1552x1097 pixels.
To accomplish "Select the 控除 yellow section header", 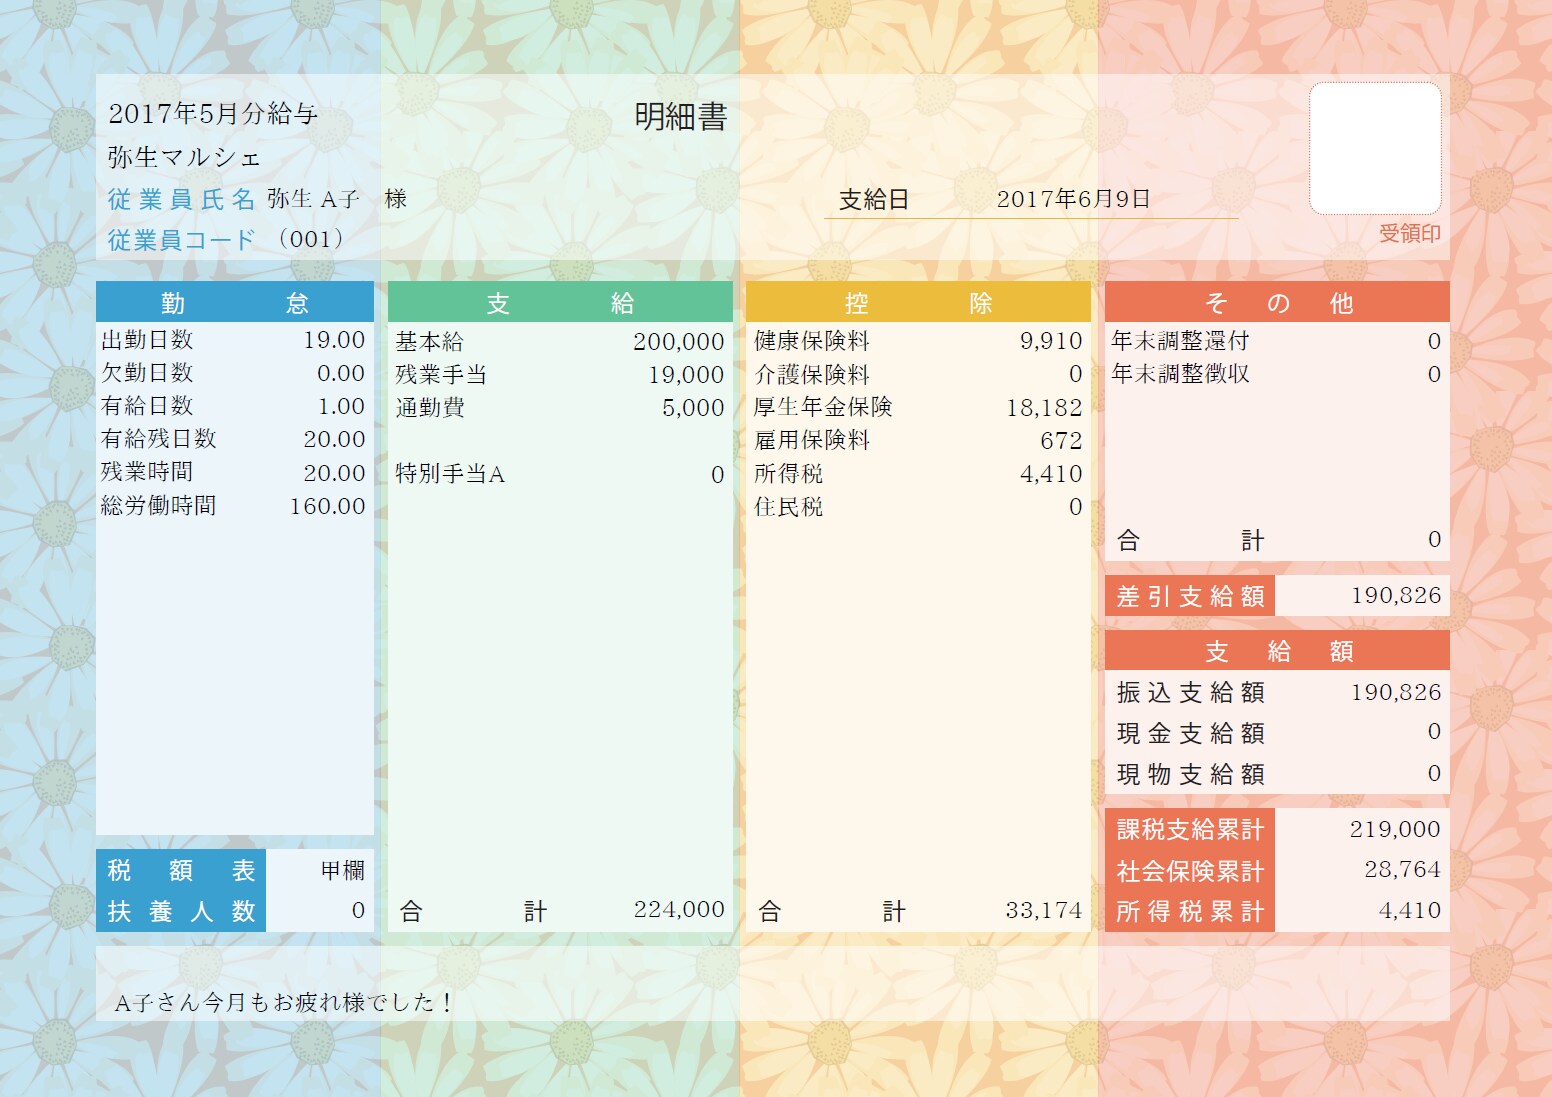I will coord(918,302).
